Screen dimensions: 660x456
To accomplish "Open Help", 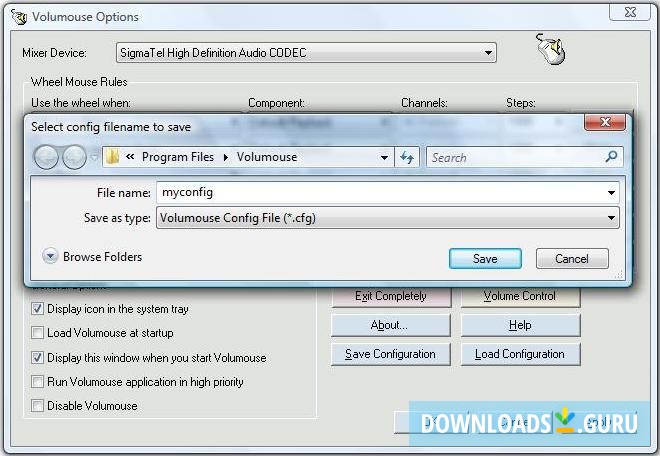I will tap(520, 325).
